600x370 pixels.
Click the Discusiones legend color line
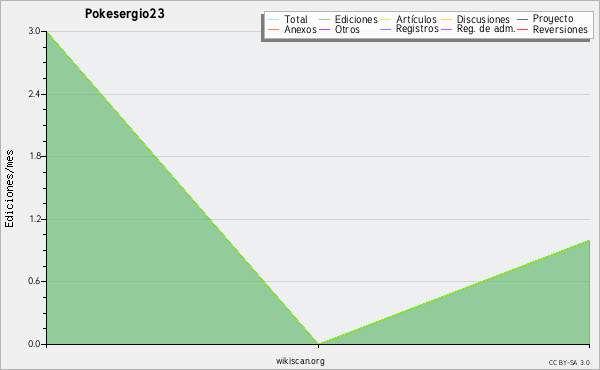point(447,20)
